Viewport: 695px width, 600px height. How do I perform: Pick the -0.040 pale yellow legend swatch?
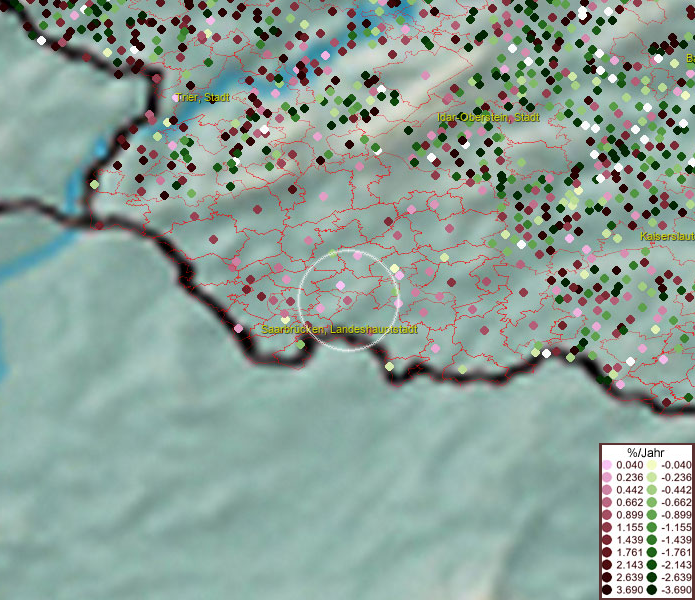(651, 465)
